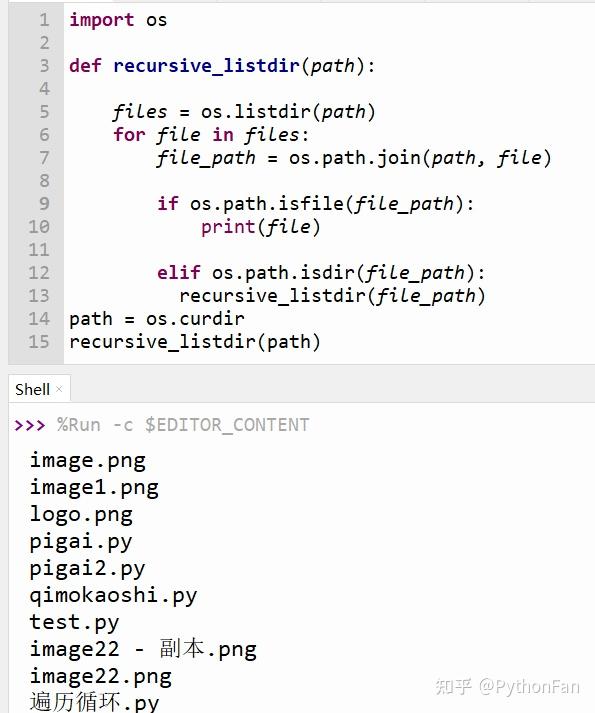Click the os.path.join line of code

pos(354,158)
